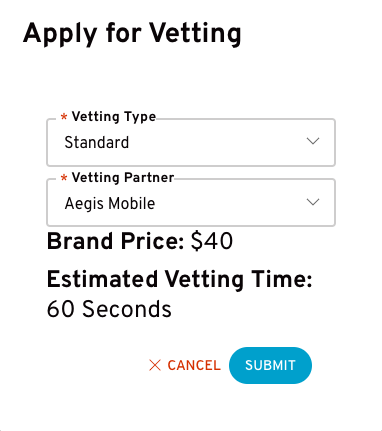
Task: Click the Estimated Vetting Time label
Action: tap(180, 279)
